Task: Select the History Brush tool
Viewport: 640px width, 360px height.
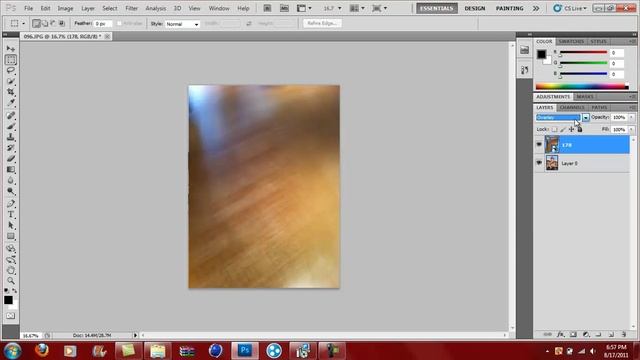Action: tap(11, 147)
